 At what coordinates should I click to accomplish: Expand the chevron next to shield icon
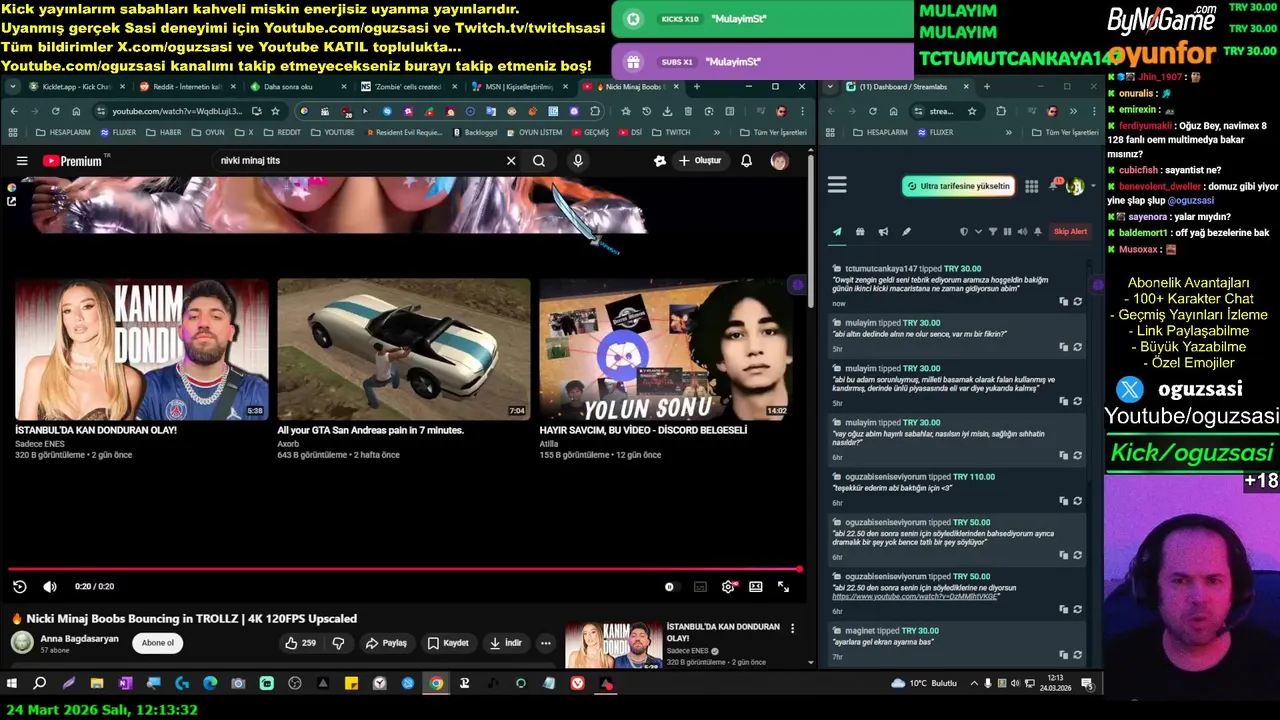click(x=978, y=232)
